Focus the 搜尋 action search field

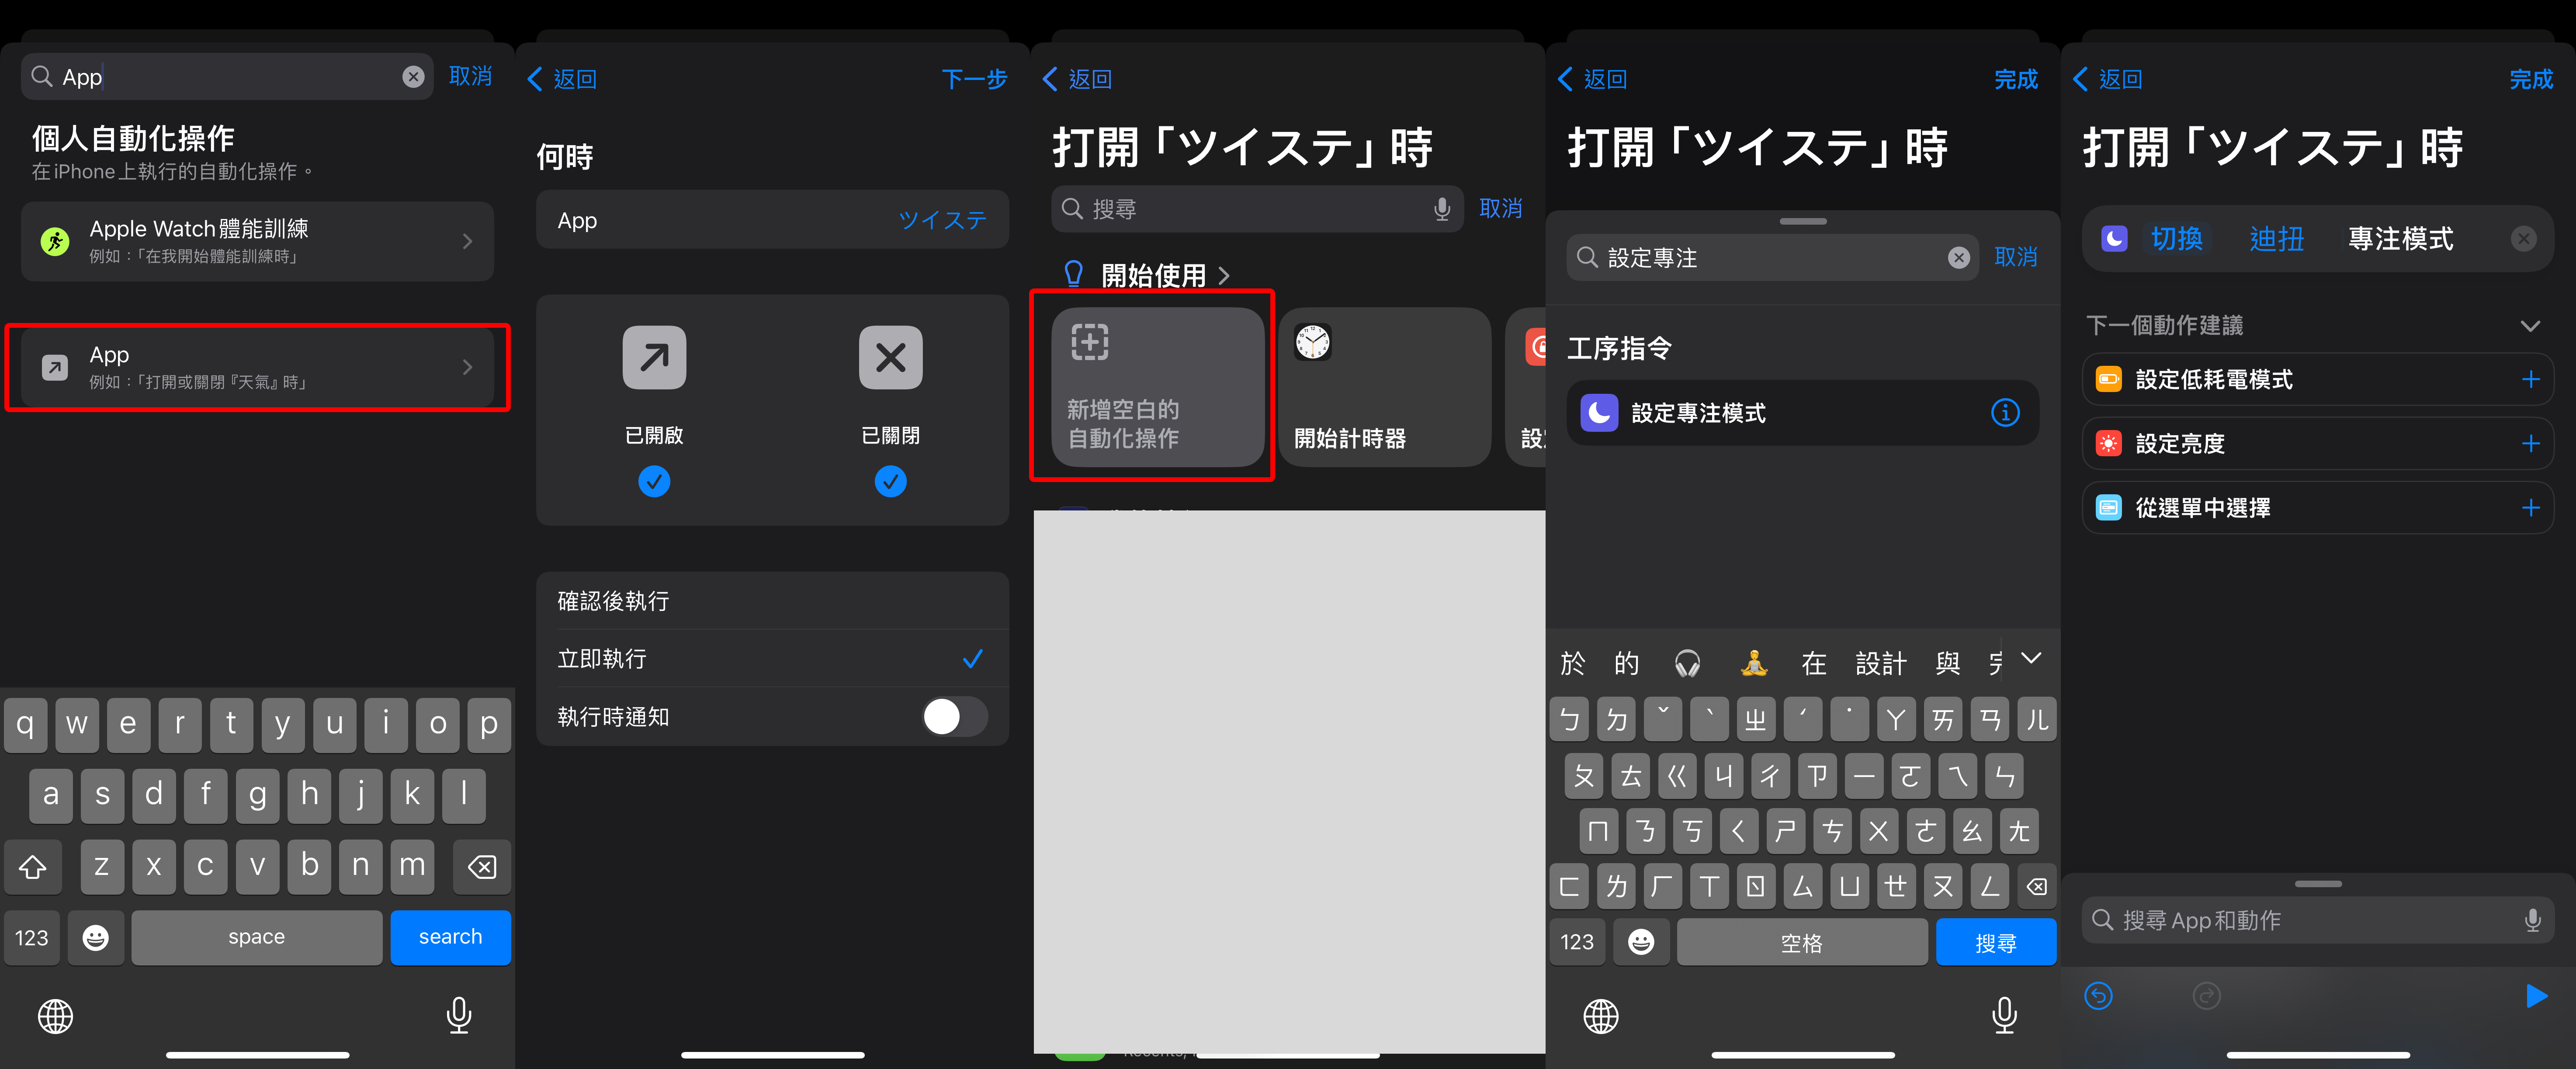click(x=1257, y=209)
